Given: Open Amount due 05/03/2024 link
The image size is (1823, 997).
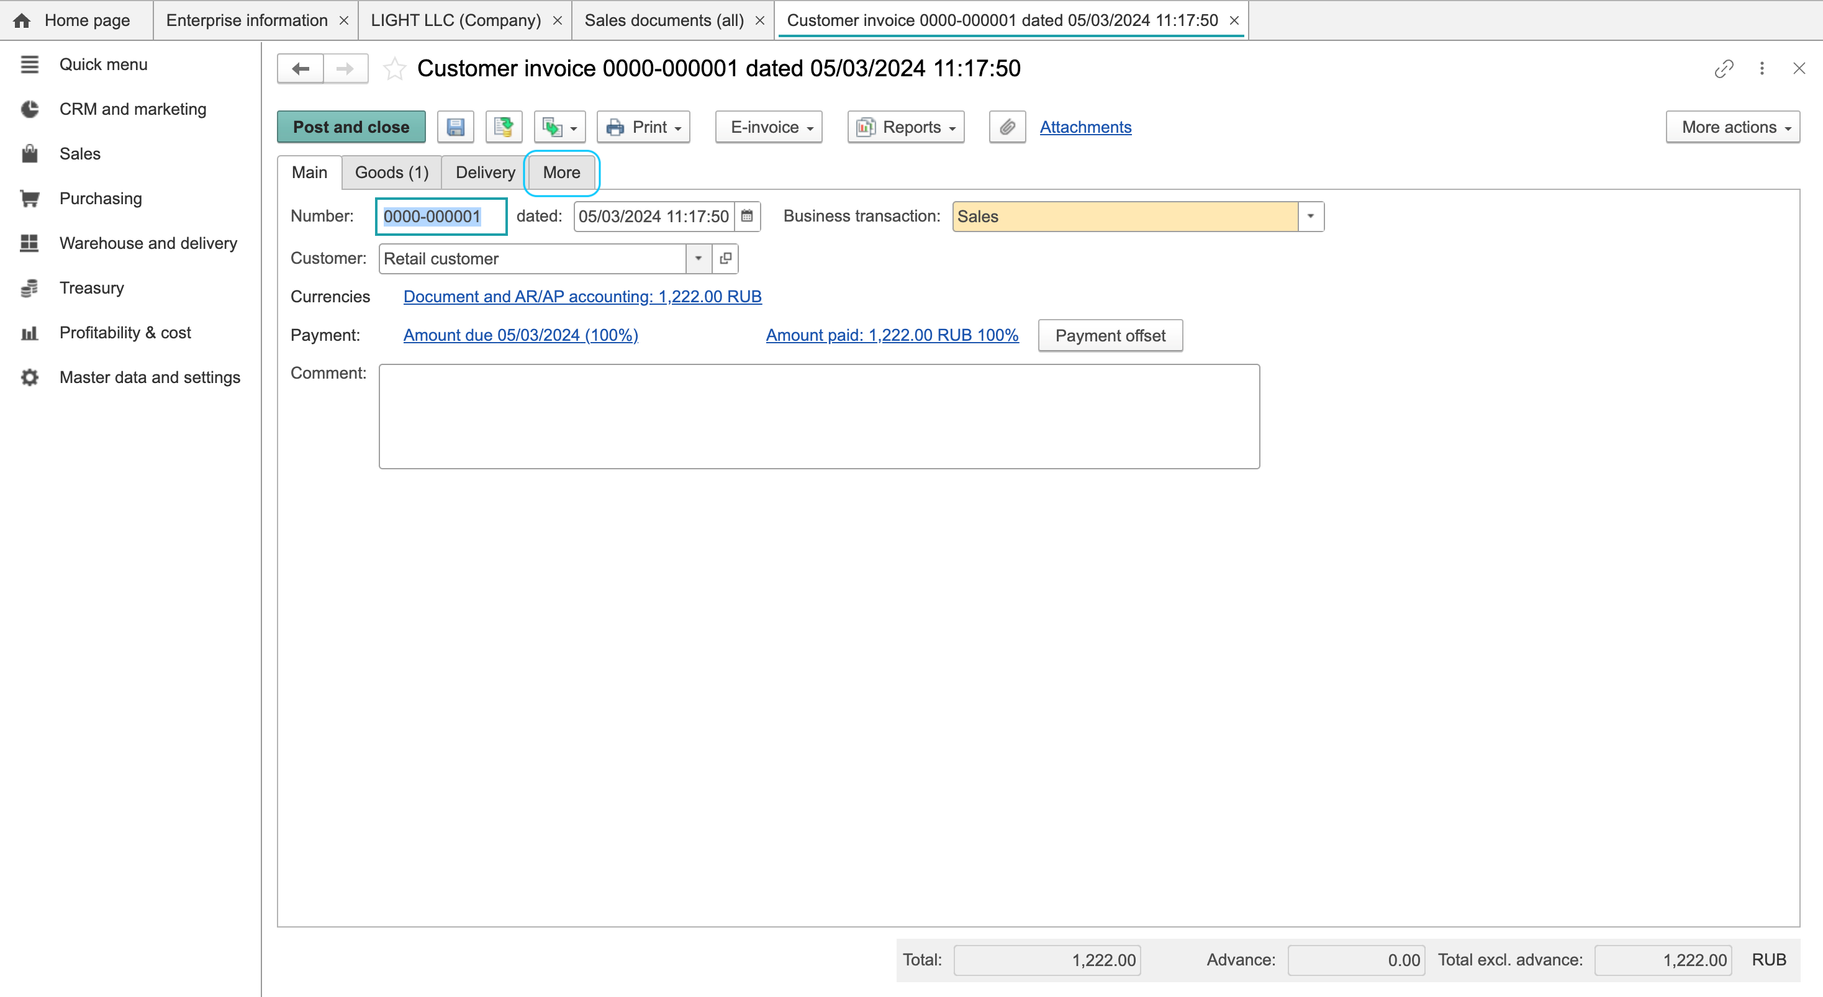Looking at the screenshot, I should (520, 335).
